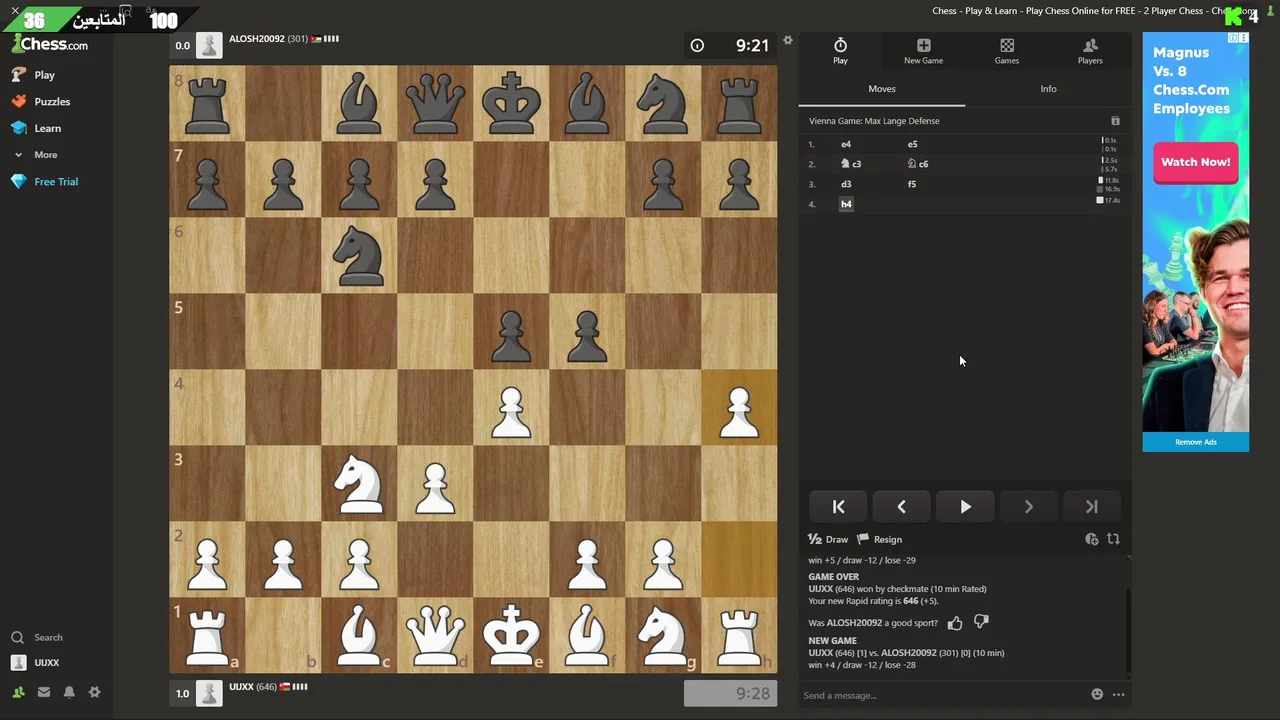
Task: Give ALOSH20092 a thumbs up
Action: pos(955,623)
